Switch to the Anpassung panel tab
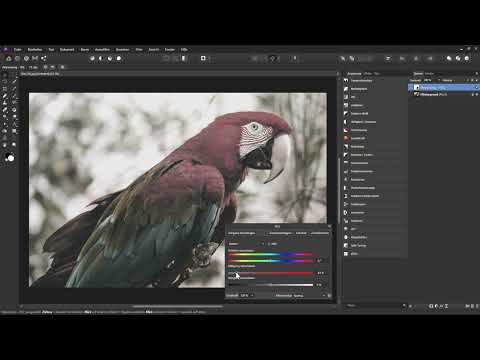Screen dimensions: 480x360 coord(354,74)
